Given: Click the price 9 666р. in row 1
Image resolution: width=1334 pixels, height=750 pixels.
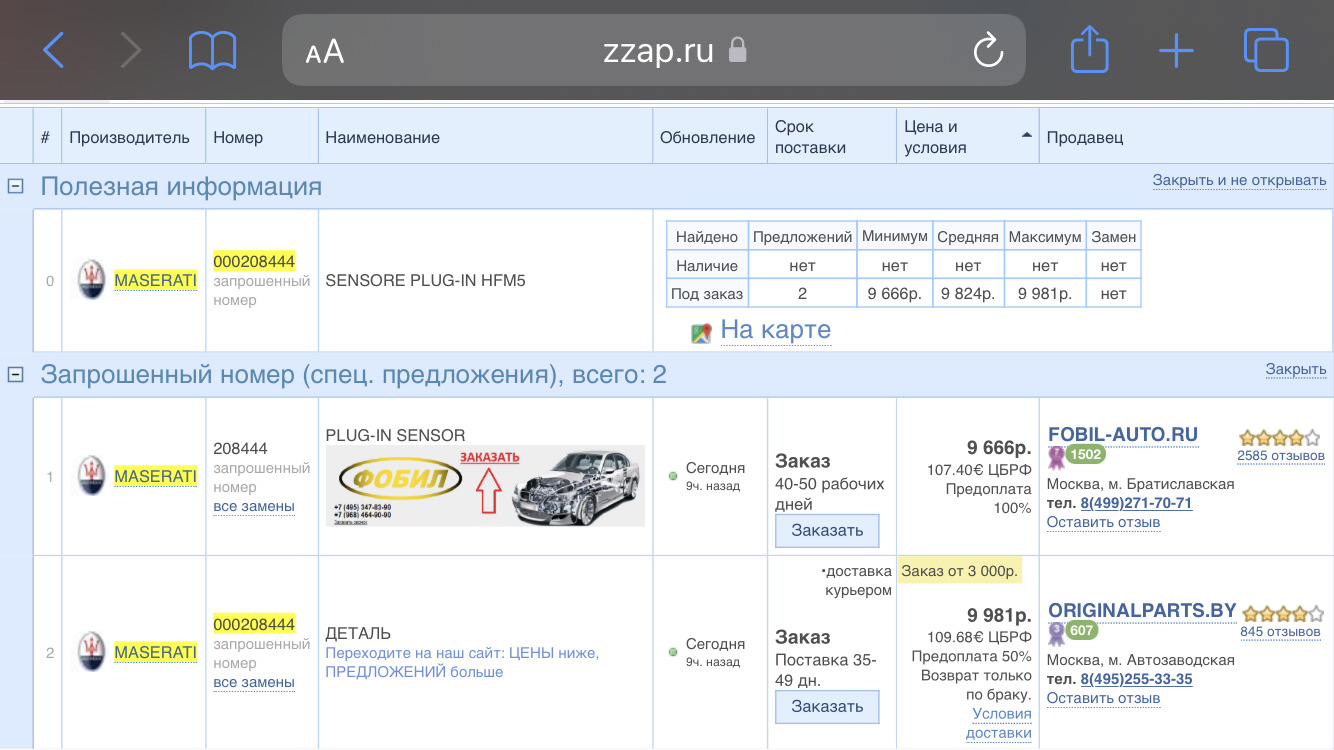Looking at the screenshot, I should pyautogui.click(x=999, y=447).
